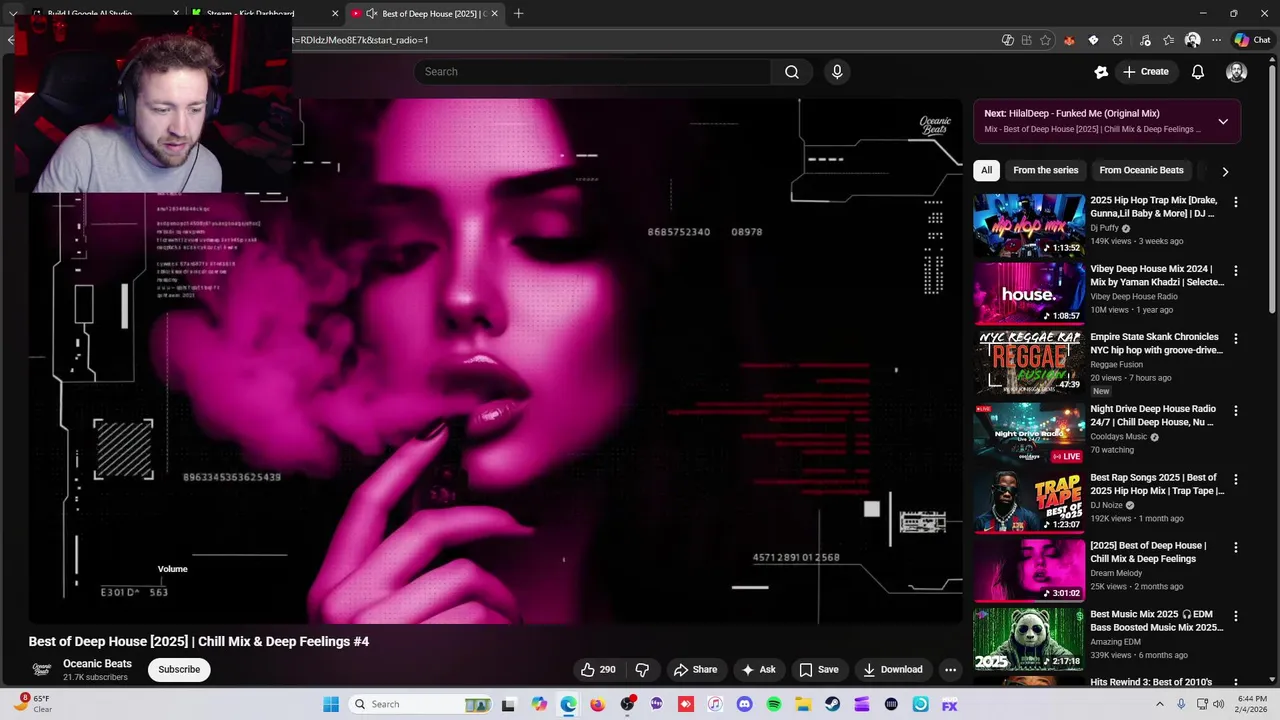Open YouTube notifications bell
This screenshot has width=1280, height=720.
1197,72
